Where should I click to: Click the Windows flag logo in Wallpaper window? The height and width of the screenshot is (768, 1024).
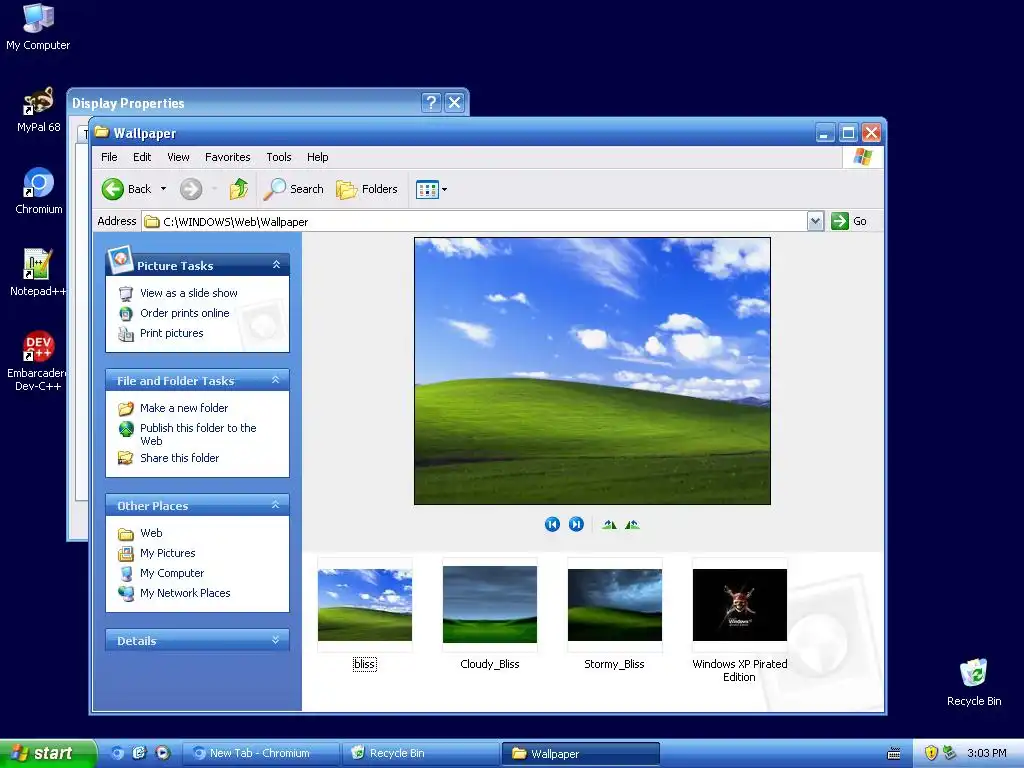click(x=863, y=157)
